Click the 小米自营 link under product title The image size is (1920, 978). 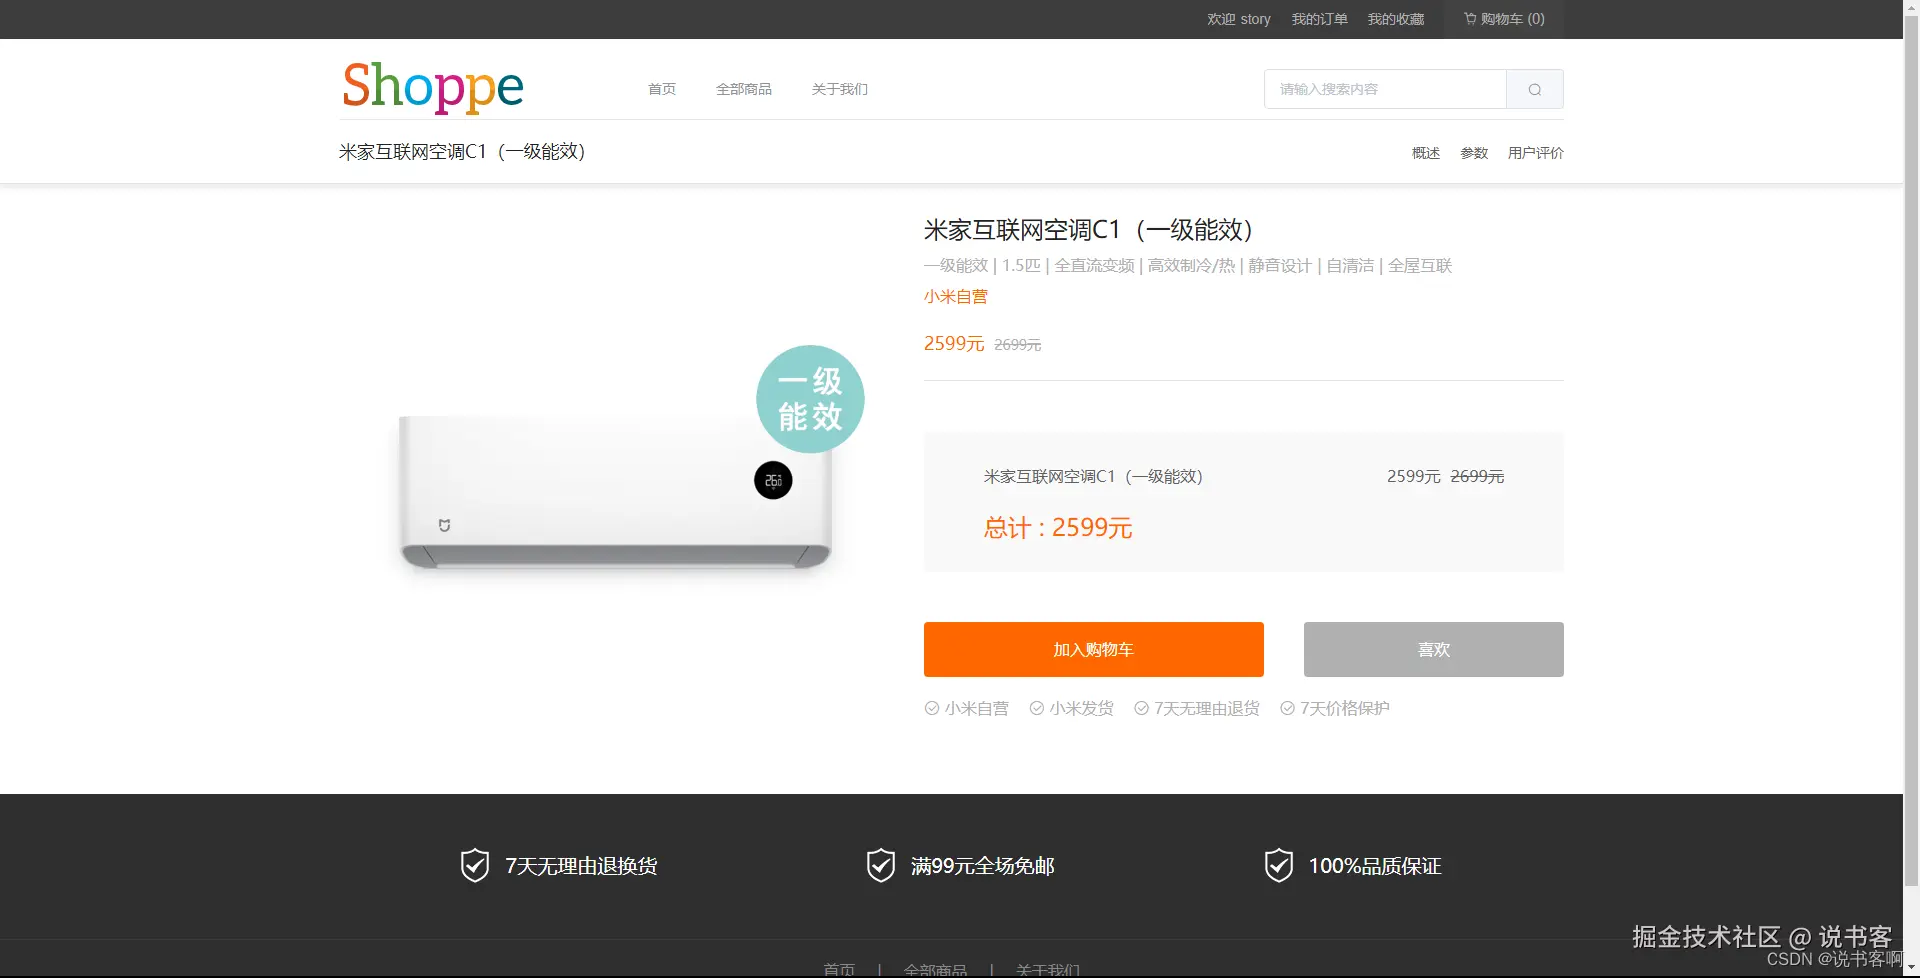pyautogui.click(x=954, y=296)
